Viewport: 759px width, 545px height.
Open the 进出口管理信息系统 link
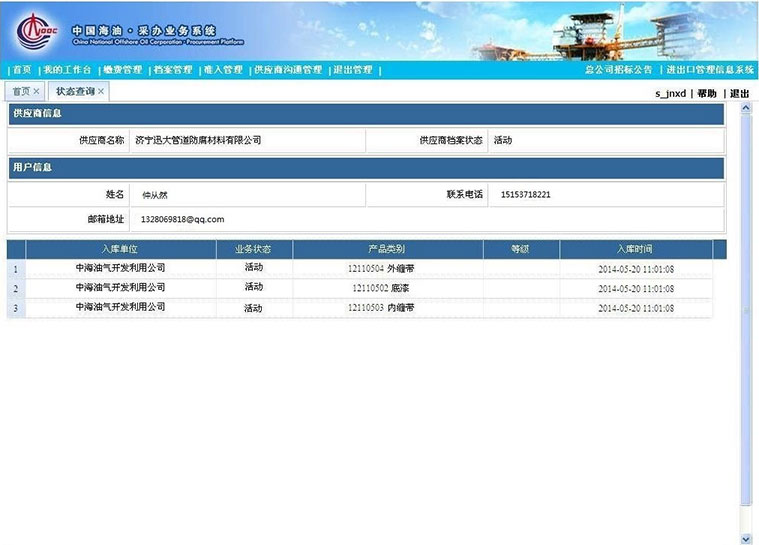click(710, 70)
